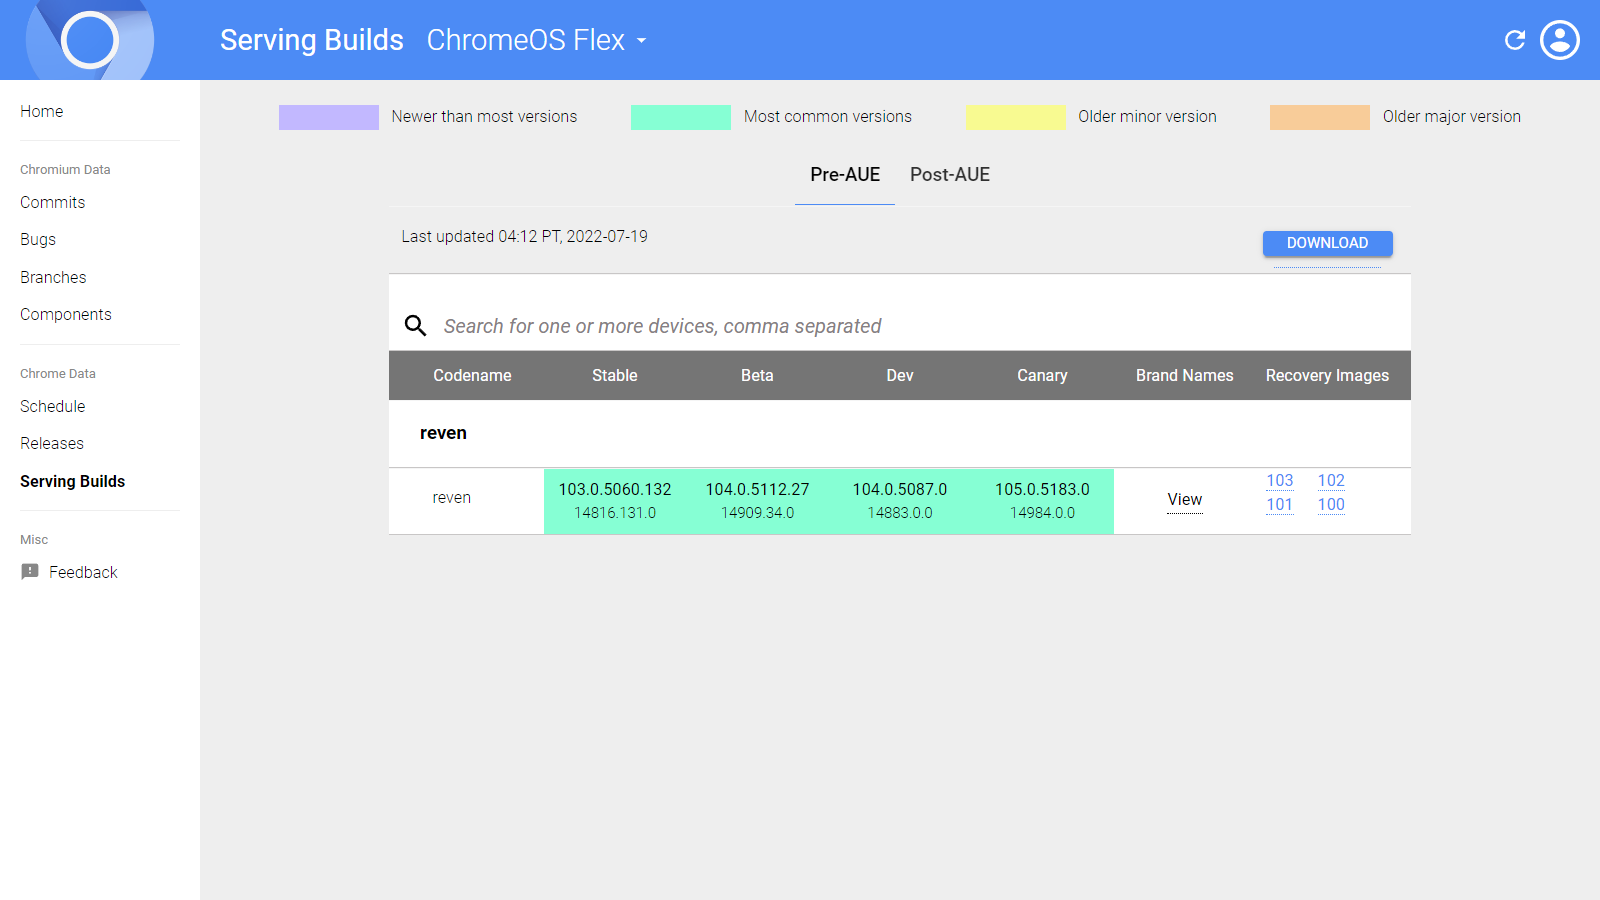Click the purple Newer versions swatch
Screen dimensions: 1600x900
(x=328, y=117)
